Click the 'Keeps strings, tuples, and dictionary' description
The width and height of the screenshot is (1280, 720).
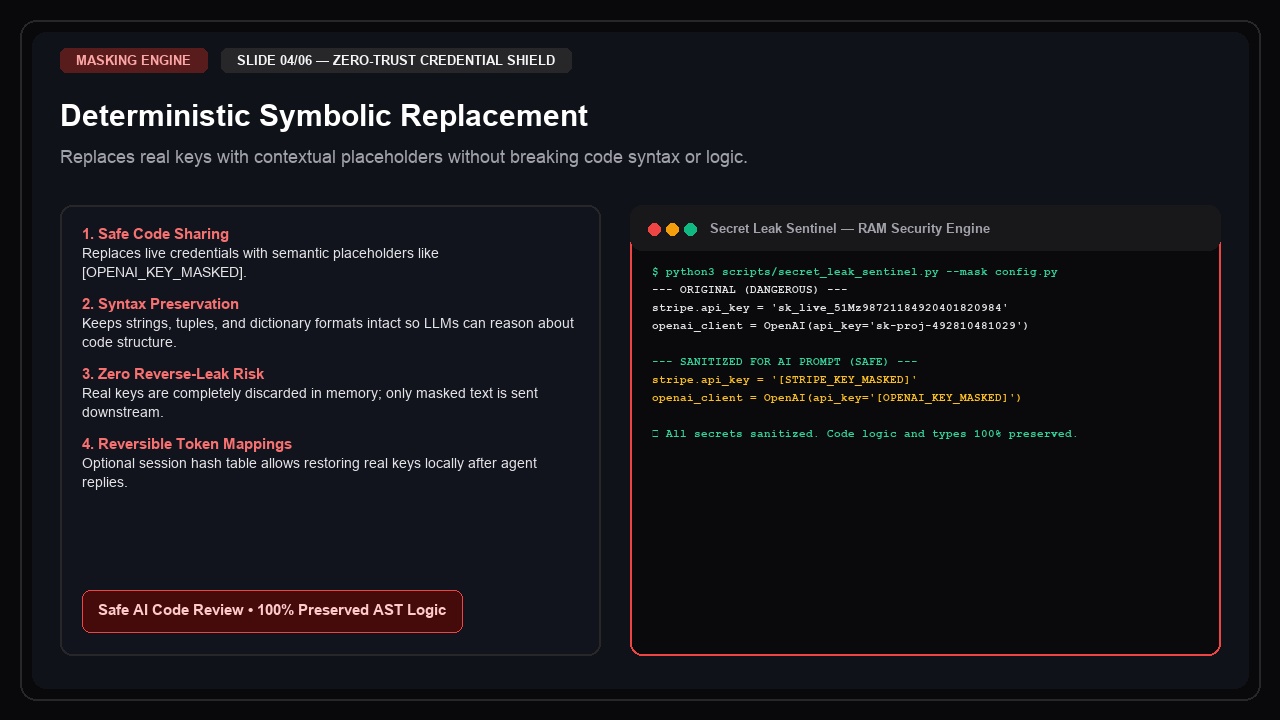(328, 333)
